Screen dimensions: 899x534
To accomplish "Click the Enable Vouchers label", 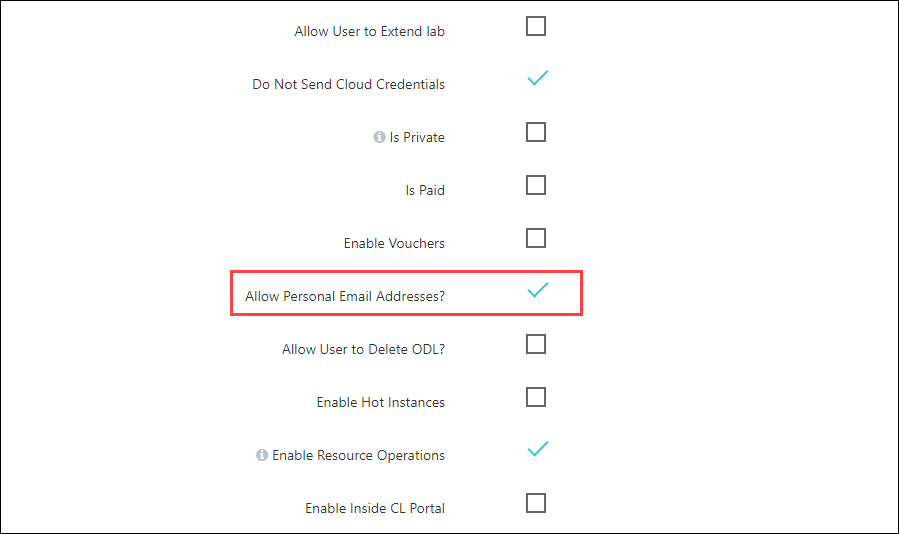I will [394, 243].
